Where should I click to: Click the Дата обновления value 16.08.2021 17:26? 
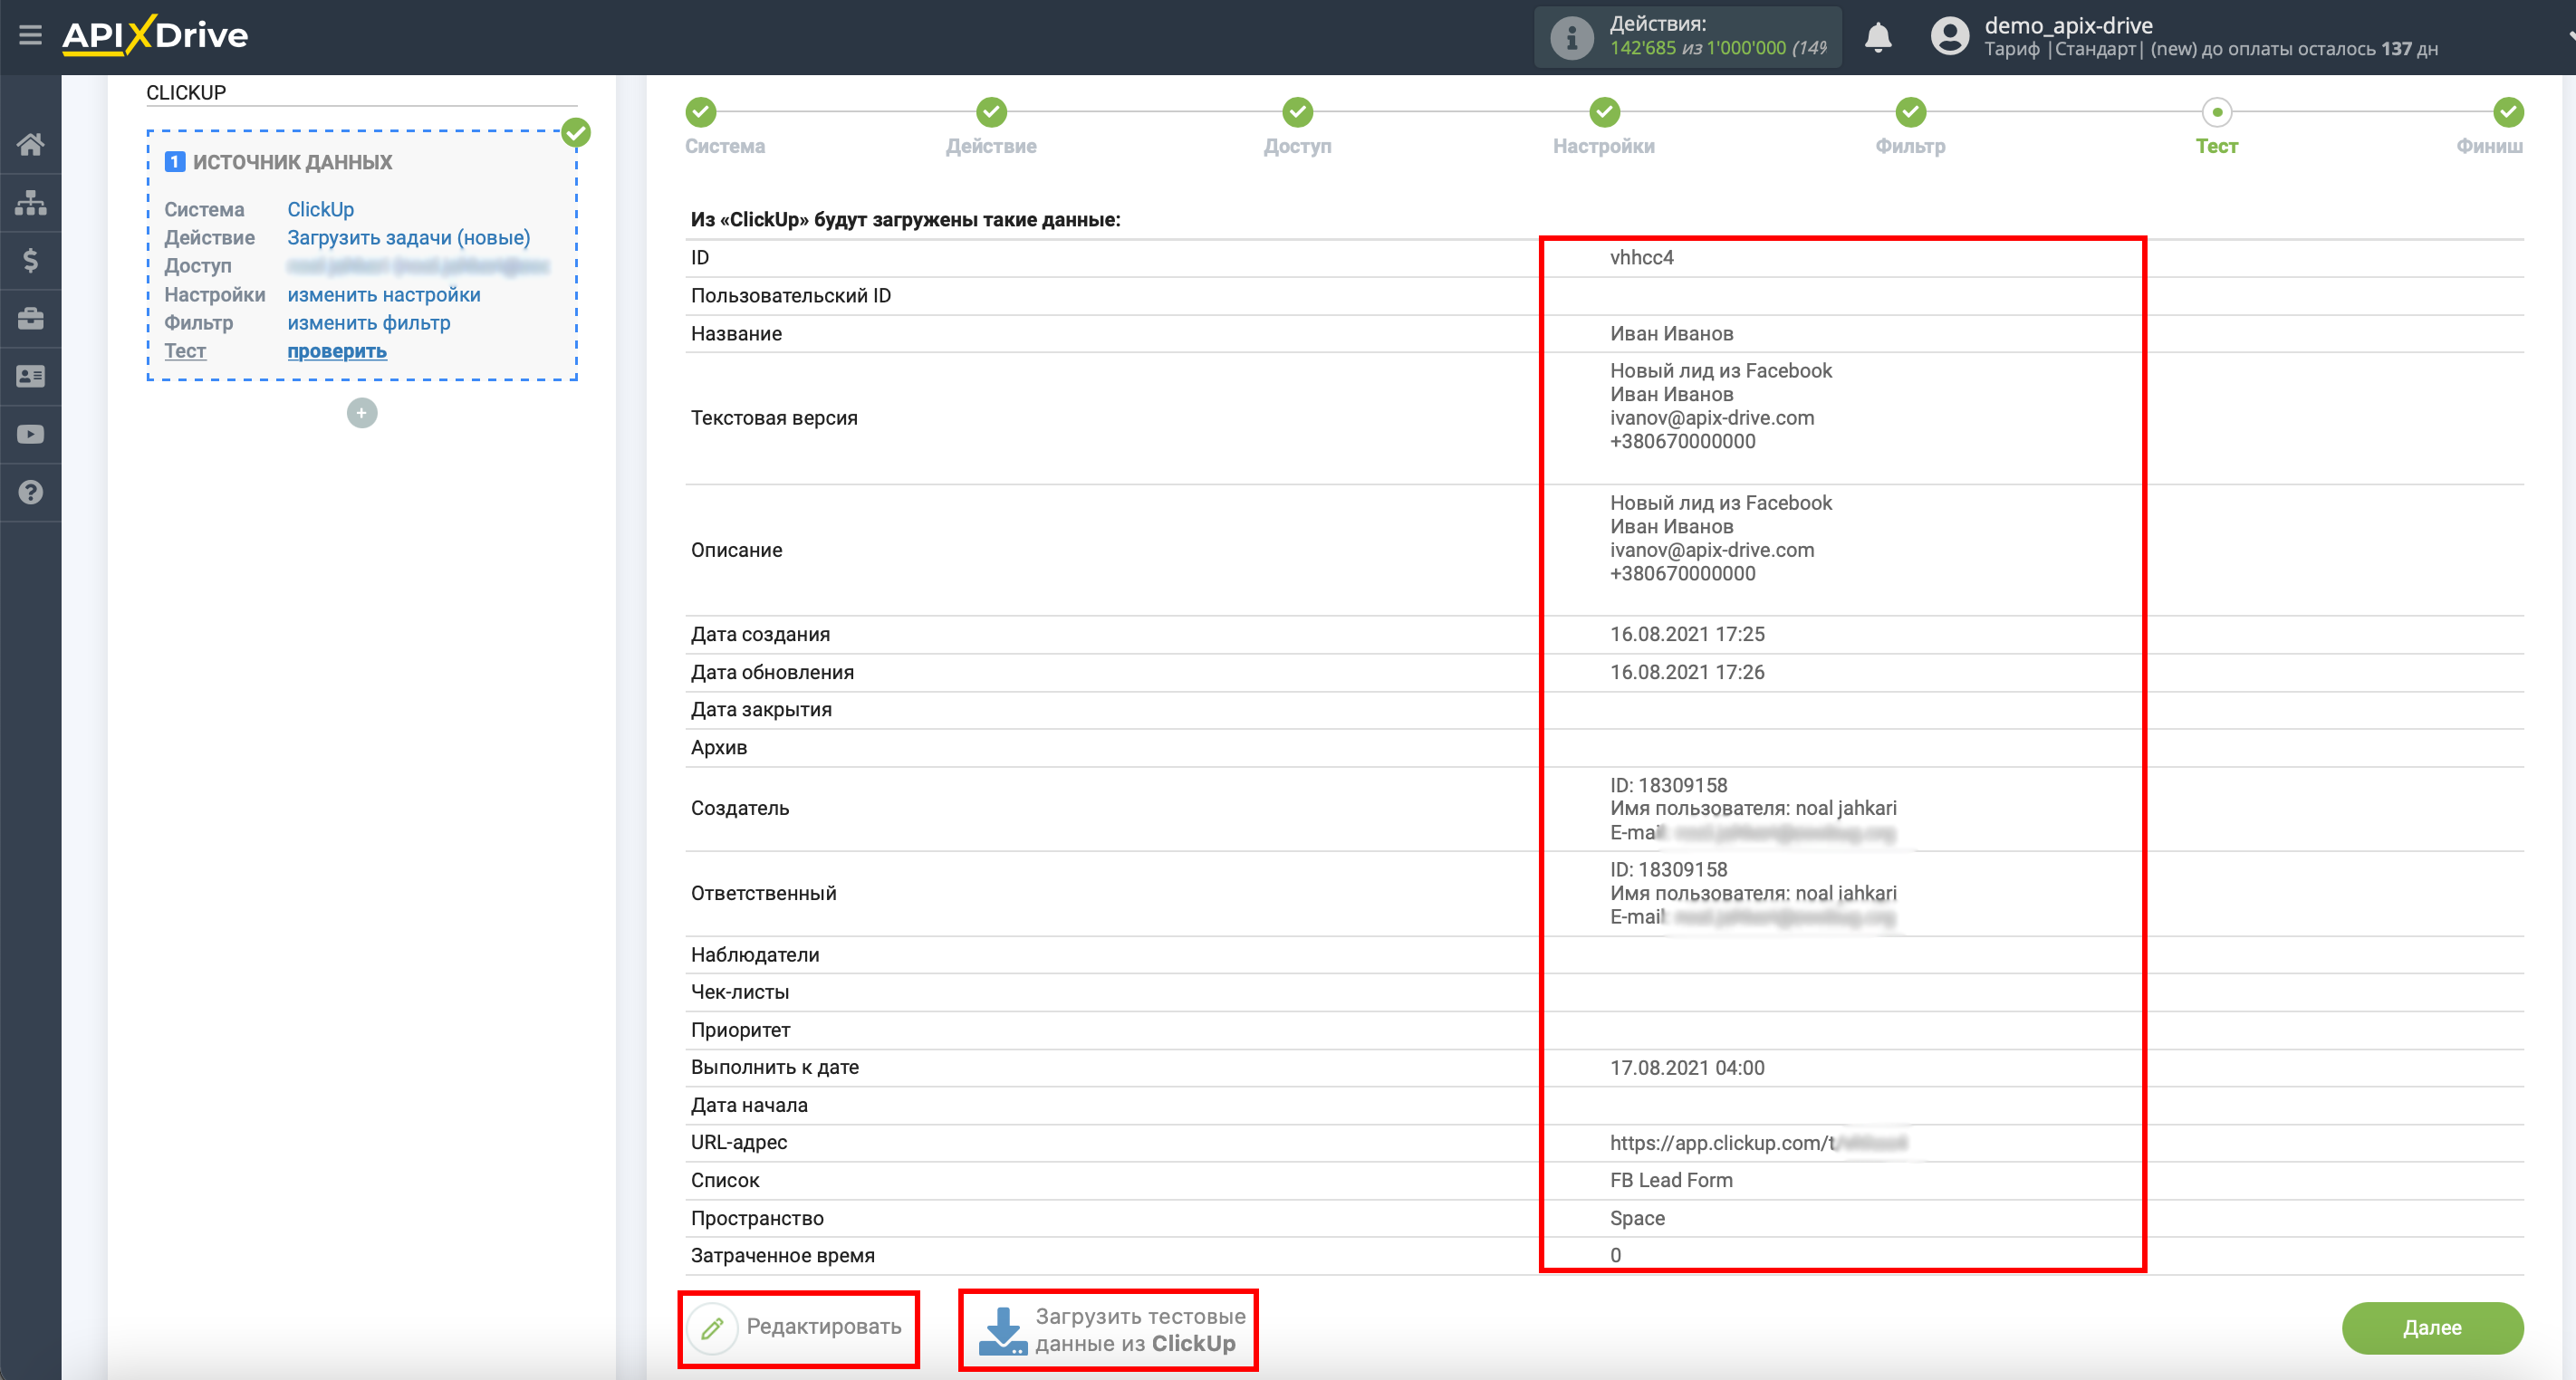pos(1687,673)
